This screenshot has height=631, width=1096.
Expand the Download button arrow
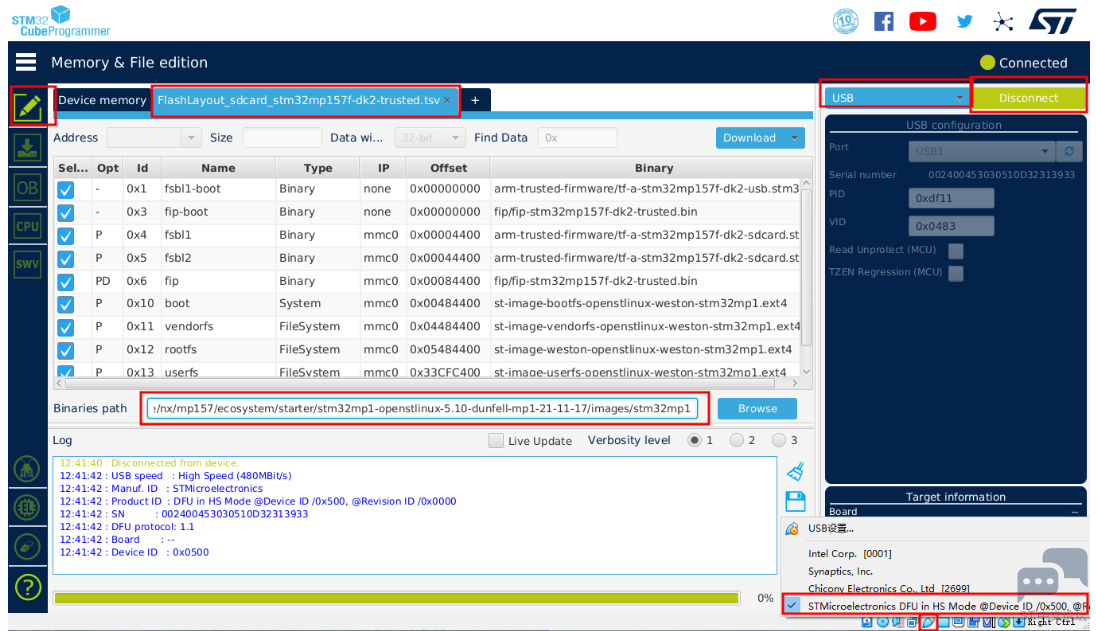click(x=794, y=138)
